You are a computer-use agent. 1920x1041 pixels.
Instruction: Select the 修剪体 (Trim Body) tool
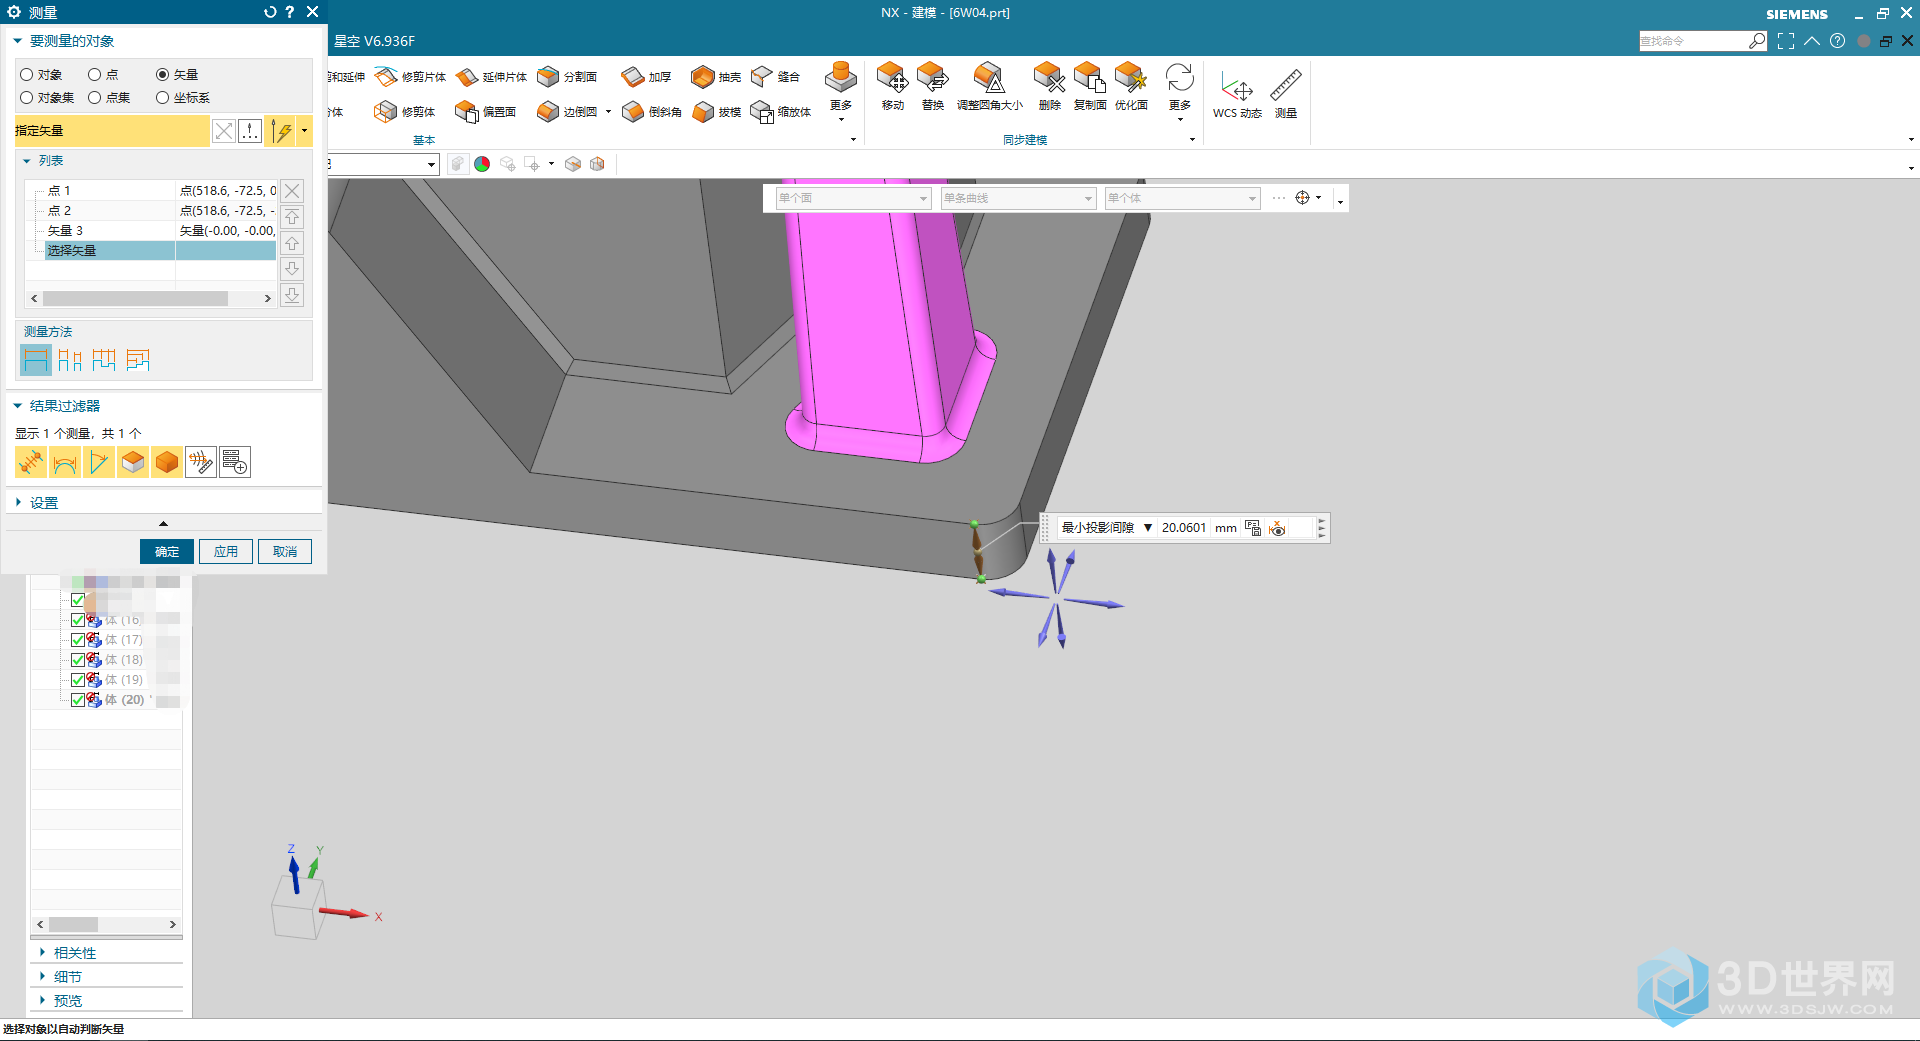click(405, 112)
